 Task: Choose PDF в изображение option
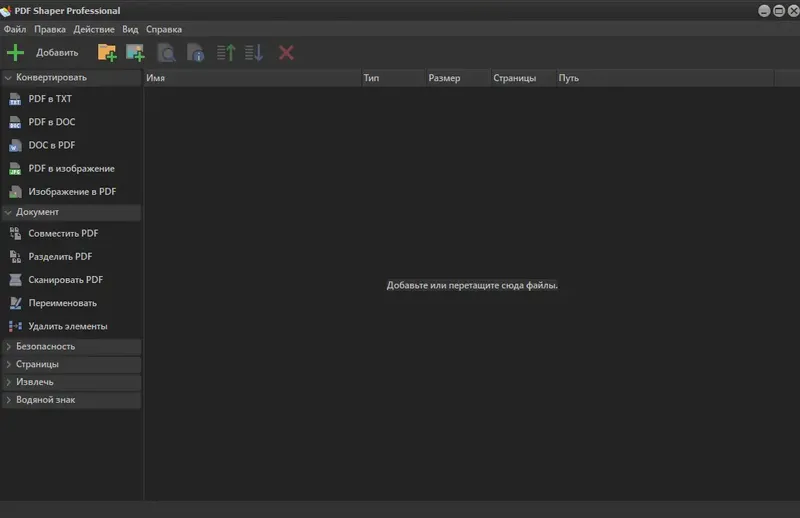click(71, 169)
